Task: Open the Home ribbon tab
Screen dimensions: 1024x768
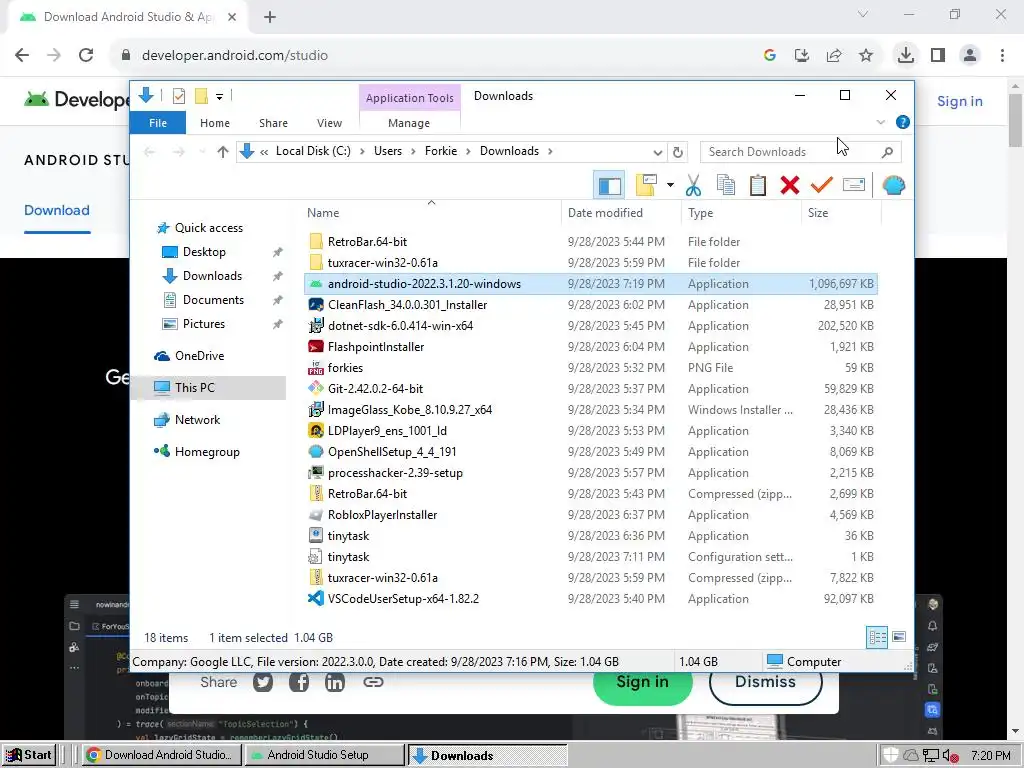Action: 215,123
